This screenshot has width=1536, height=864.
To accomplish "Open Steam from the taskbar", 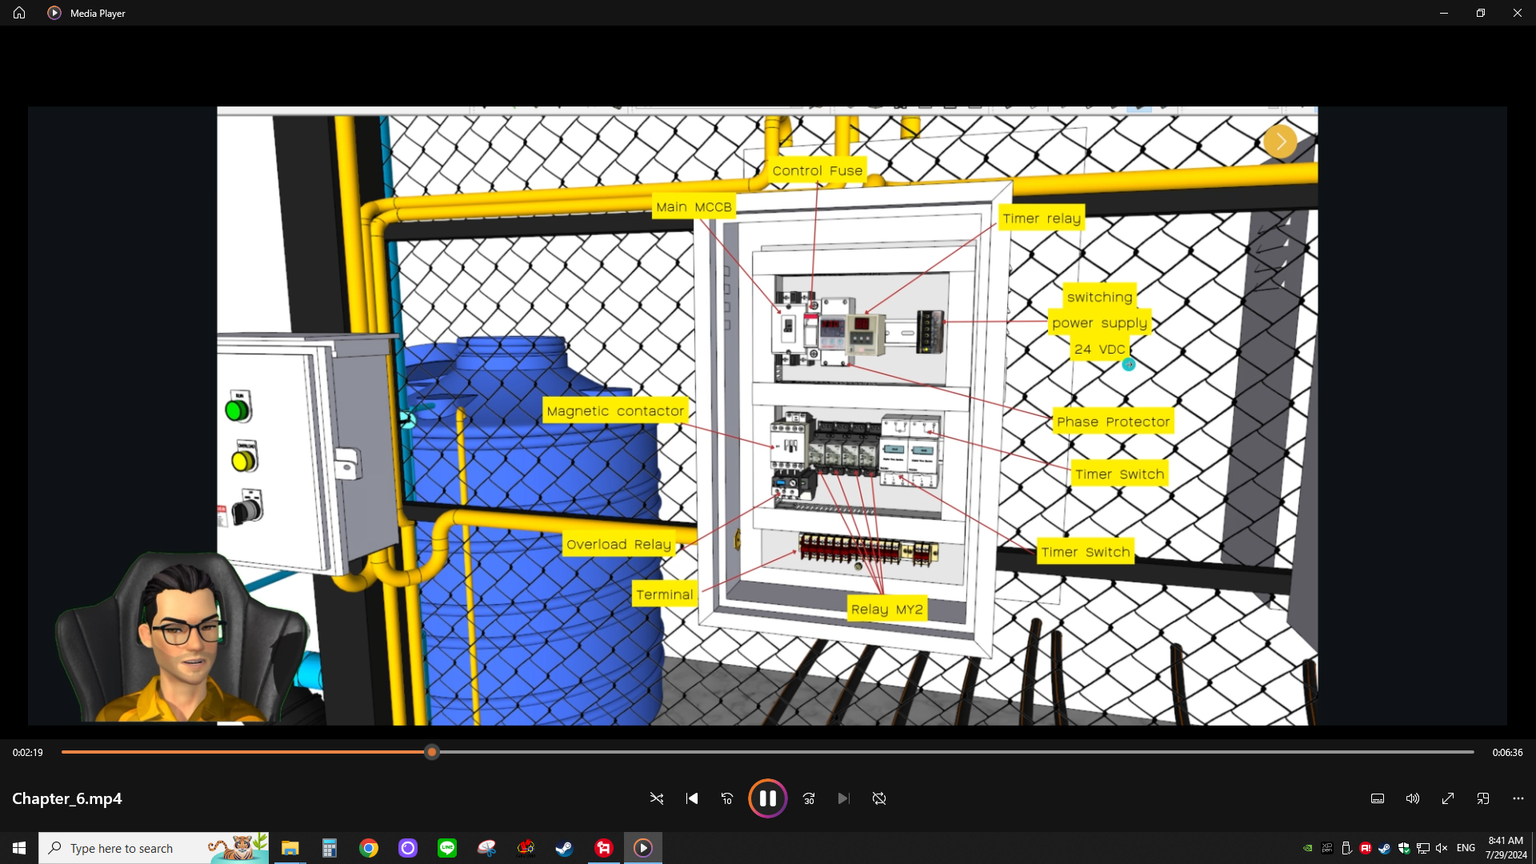I will pyautogui.click(x=564, y=848).
